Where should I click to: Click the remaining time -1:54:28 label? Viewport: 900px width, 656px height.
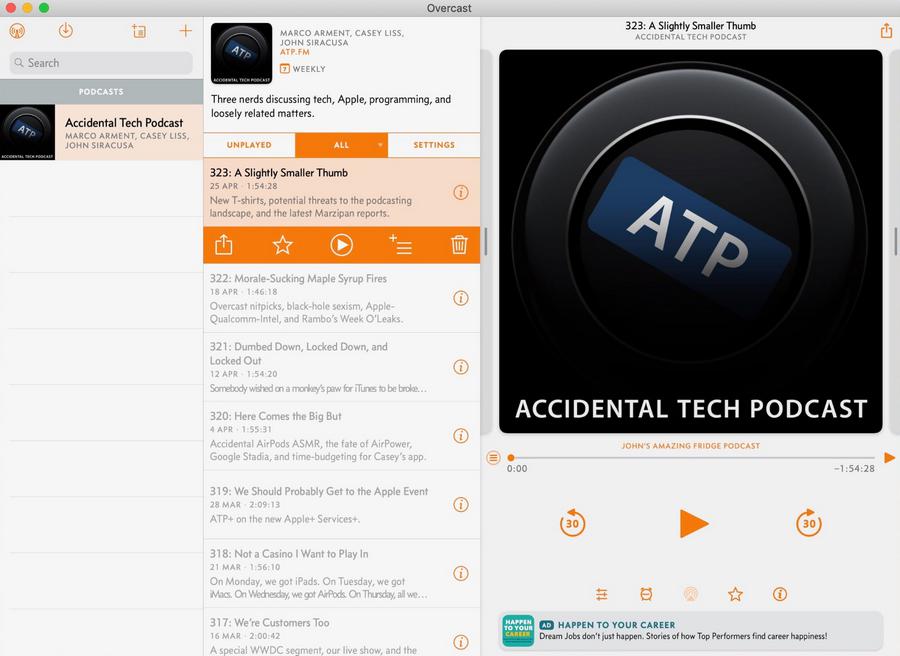(x=854, y=469)
